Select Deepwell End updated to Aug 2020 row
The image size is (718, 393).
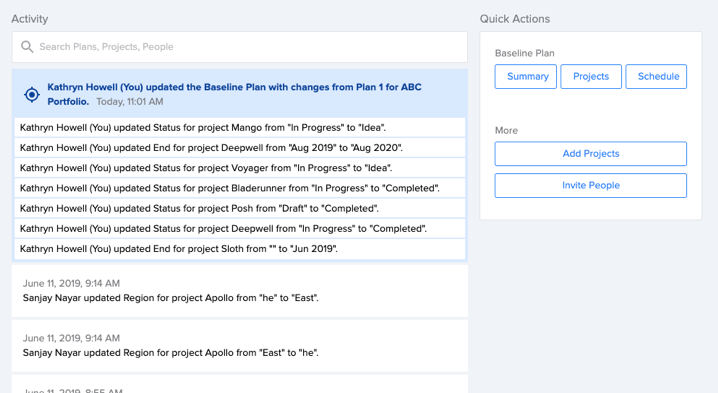(239, 148)
